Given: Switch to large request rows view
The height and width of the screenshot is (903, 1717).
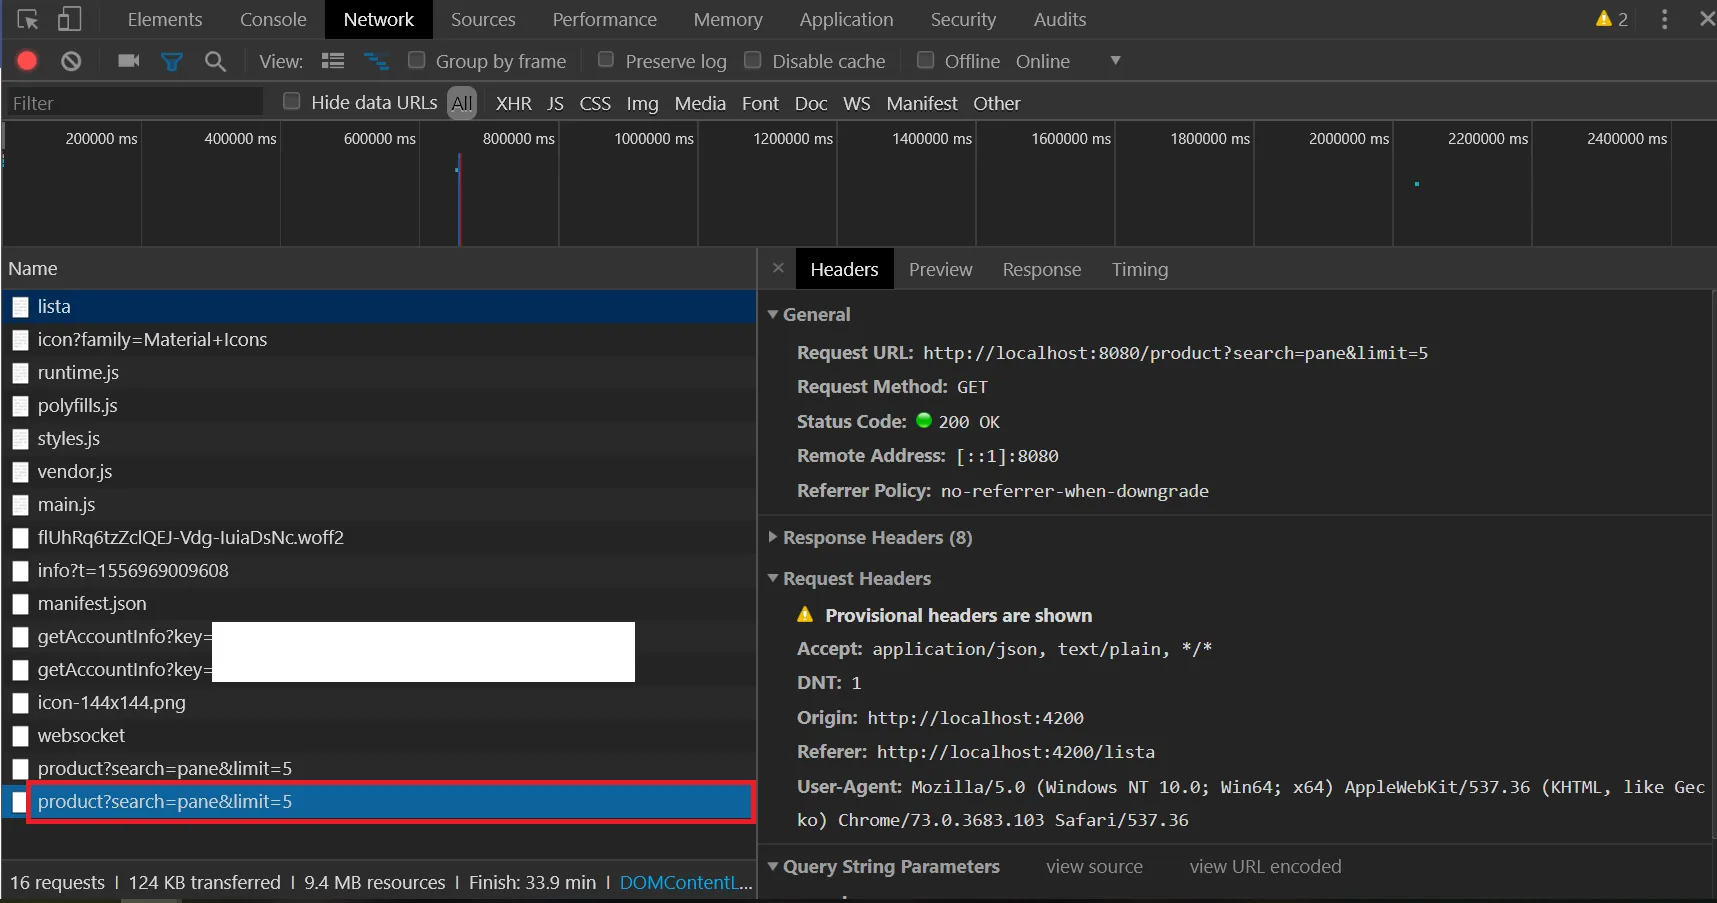Looking at the screenshot, I should point(333,61).
